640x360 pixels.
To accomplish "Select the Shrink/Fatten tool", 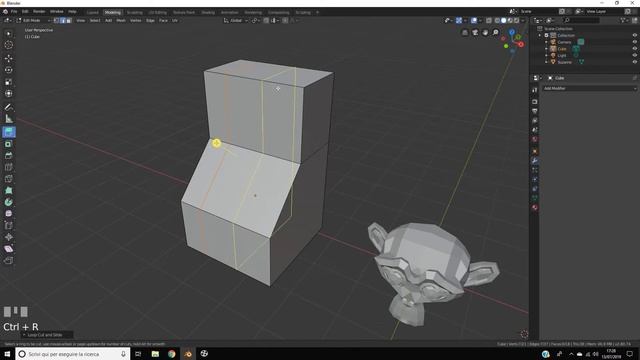I will (9, 237).
